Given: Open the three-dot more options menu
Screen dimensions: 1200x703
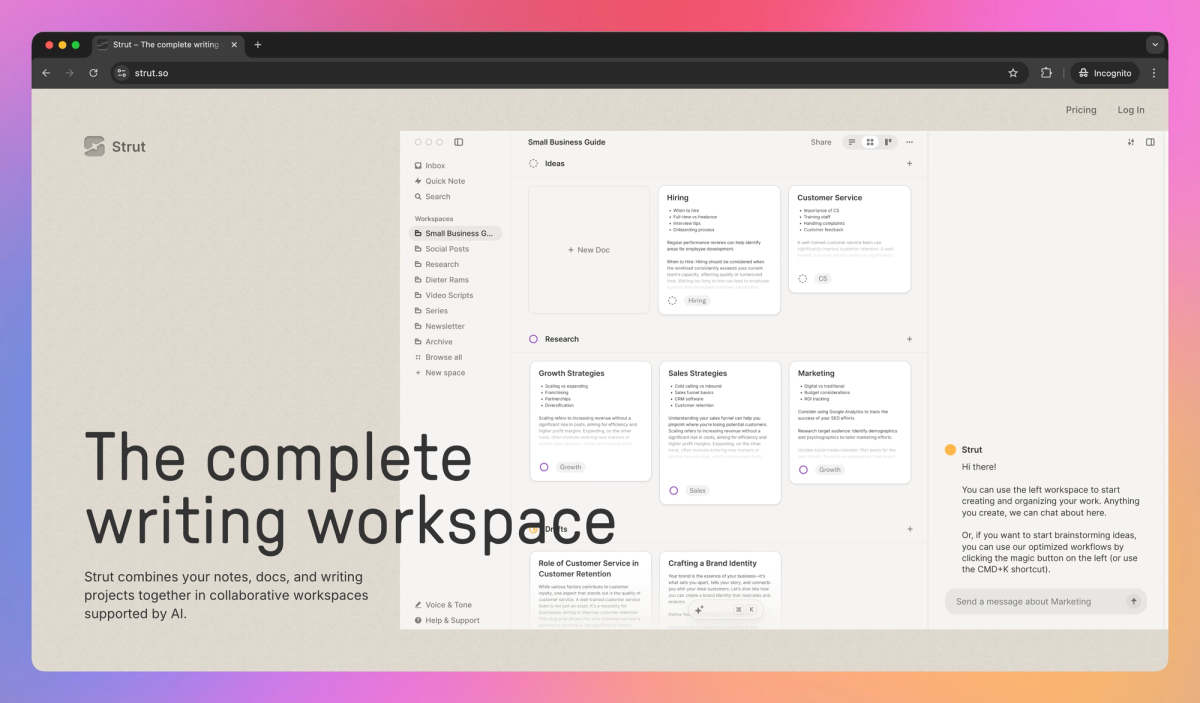Looking at the screenshot, I should 909,142.
